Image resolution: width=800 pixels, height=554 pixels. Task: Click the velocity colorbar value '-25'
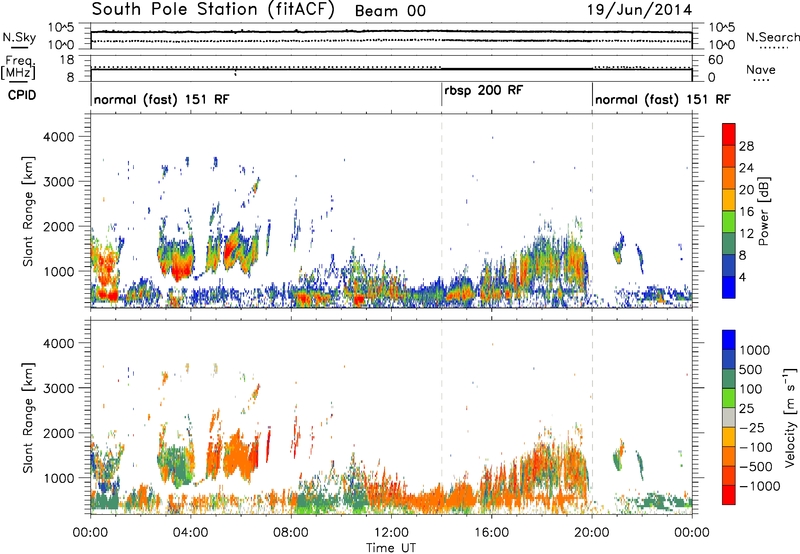(x=754, y=427)
